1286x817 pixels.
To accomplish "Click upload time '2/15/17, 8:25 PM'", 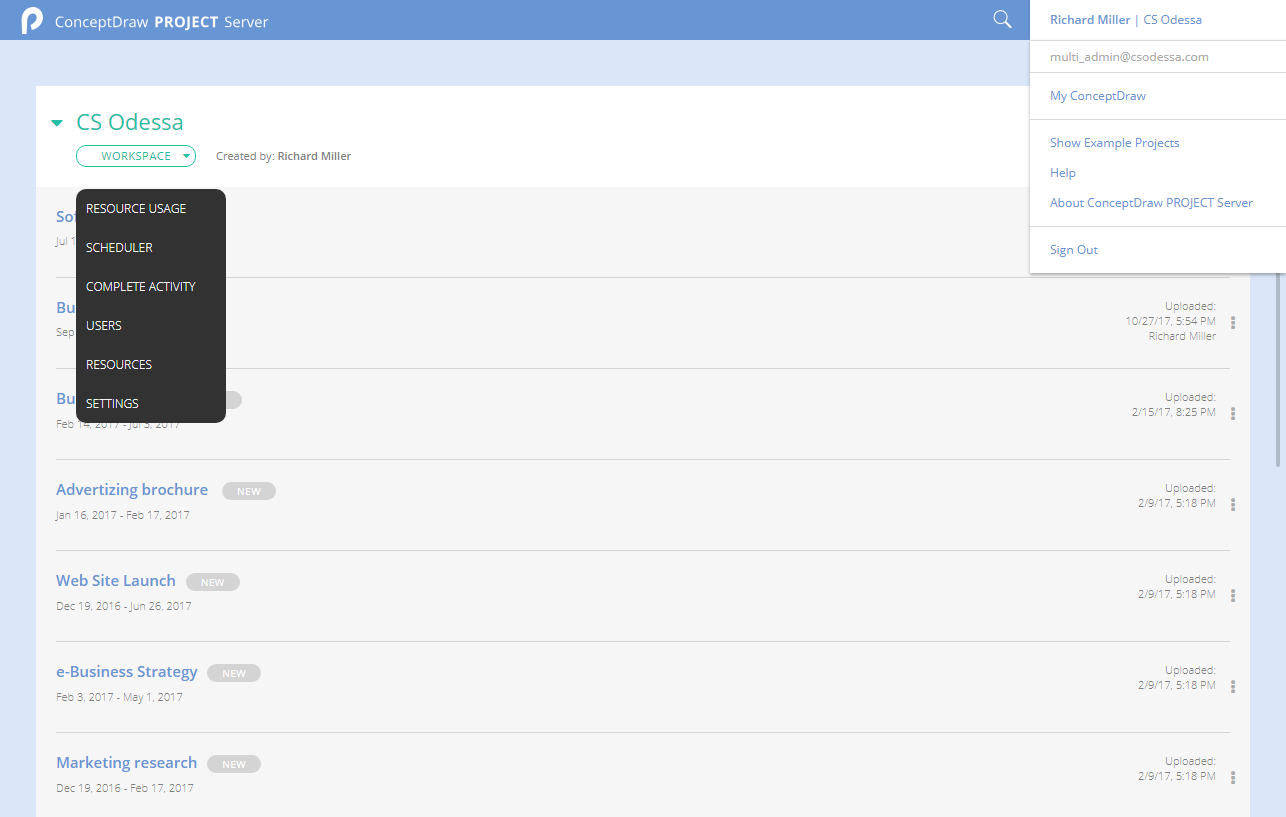I will click(x=1174, y=412).
